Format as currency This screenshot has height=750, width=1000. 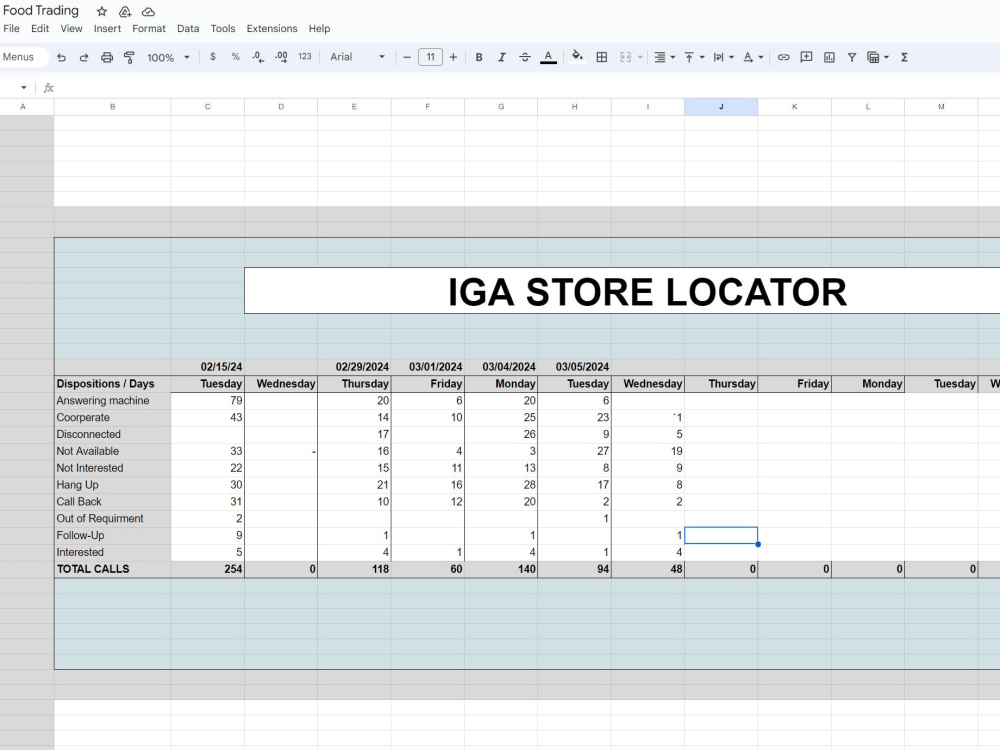point(213,57)
